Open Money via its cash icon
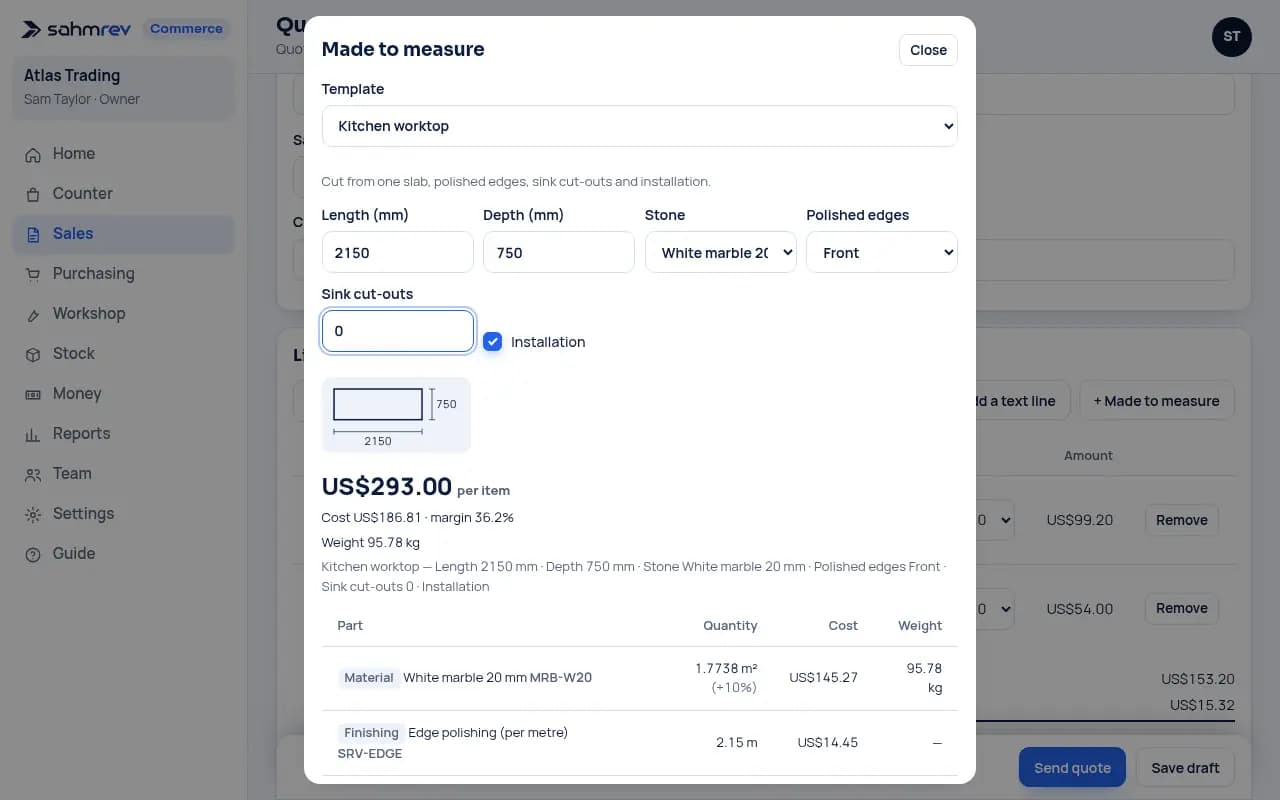Screen dimensions: 1280x800 tap(33, 394)
